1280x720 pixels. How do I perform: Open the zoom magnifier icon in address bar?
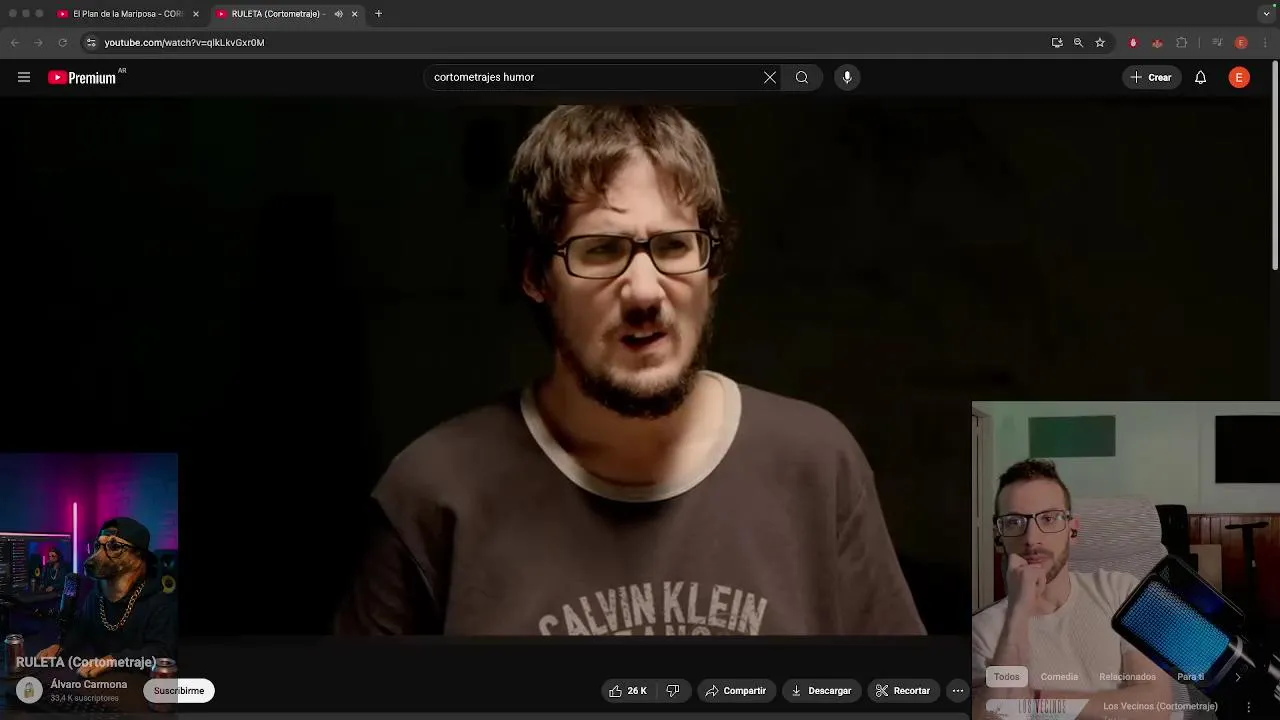pyautogui.click(x=1078, y=43)
